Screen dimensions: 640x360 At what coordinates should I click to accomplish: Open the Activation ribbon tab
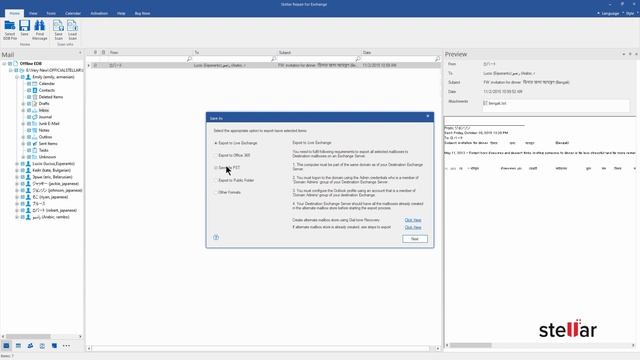coord(99,13)
